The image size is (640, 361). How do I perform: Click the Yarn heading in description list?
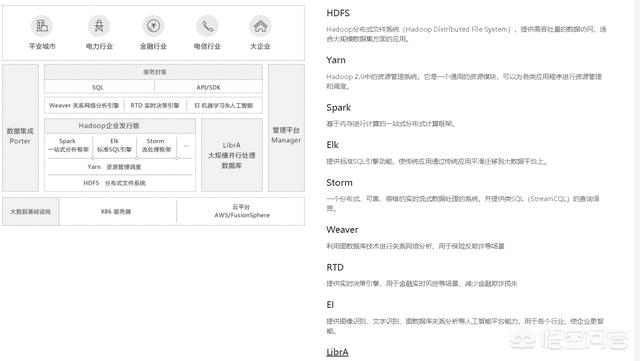(336, 60)
